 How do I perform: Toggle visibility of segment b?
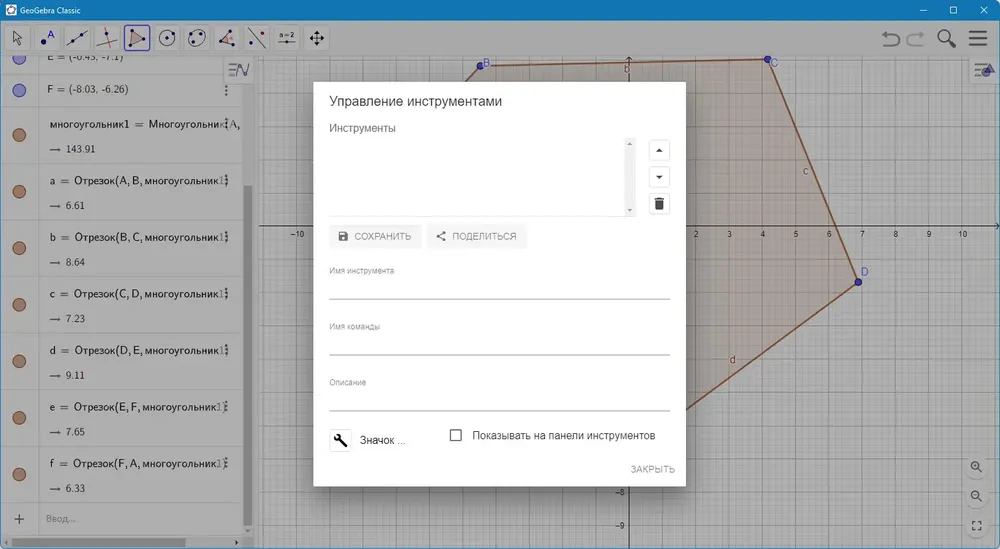pos(19,248)
